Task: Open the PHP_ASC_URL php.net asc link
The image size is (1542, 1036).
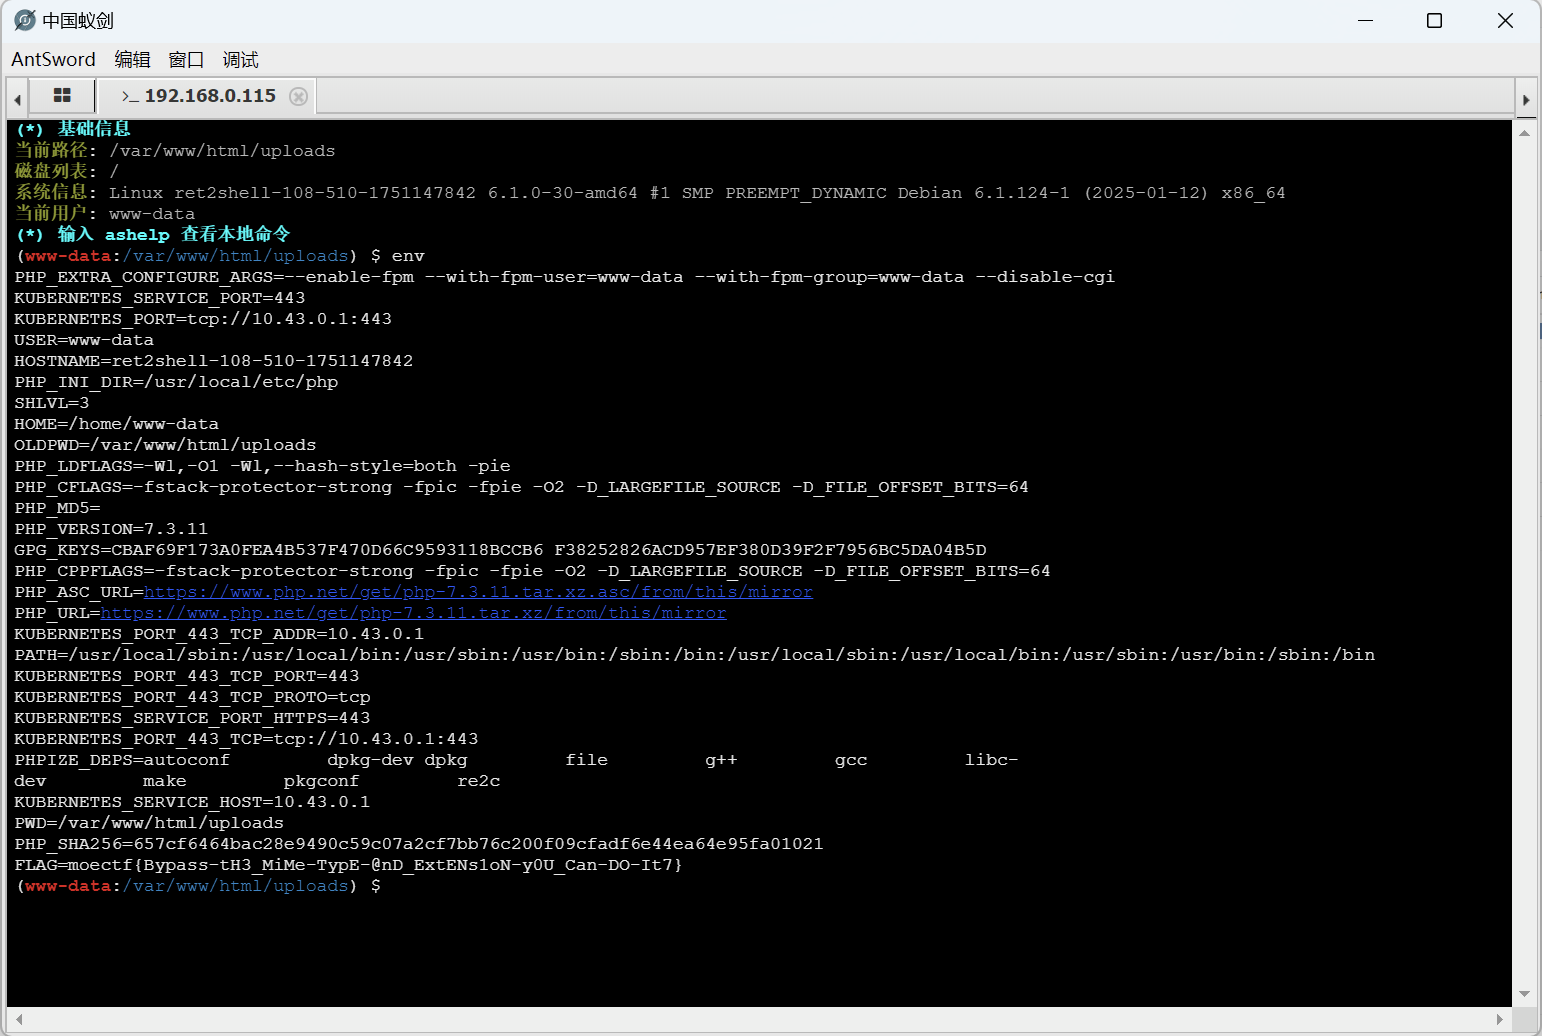Action: pyautogui.click(x=478, y=592)
